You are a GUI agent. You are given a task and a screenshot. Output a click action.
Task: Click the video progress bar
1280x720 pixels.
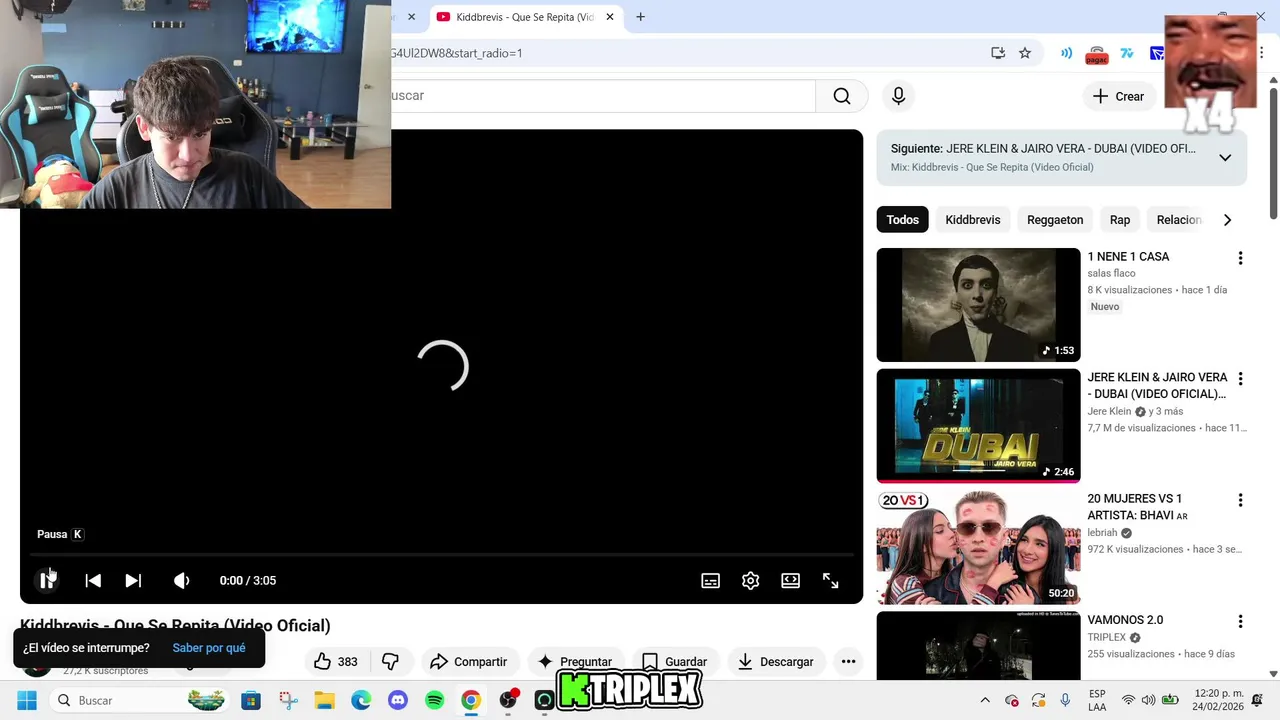(441, 554)
